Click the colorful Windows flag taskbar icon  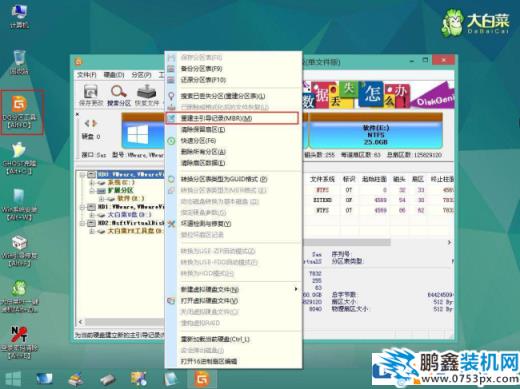click(x=139, y=379)
